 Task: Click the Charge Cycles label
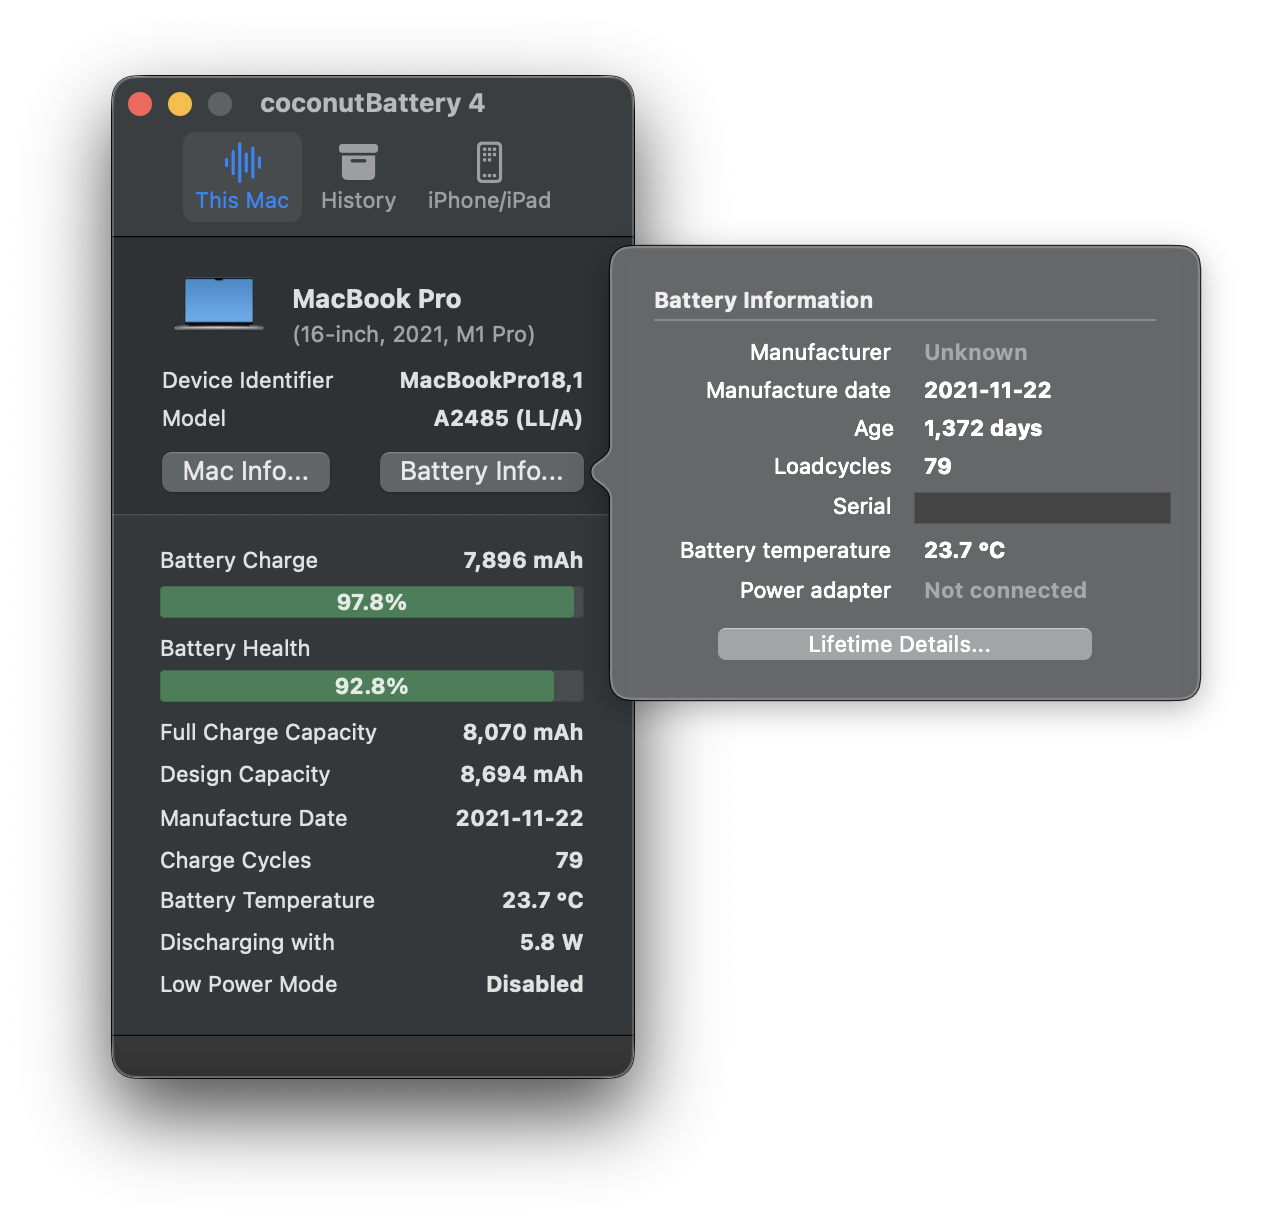coord(236,860)
